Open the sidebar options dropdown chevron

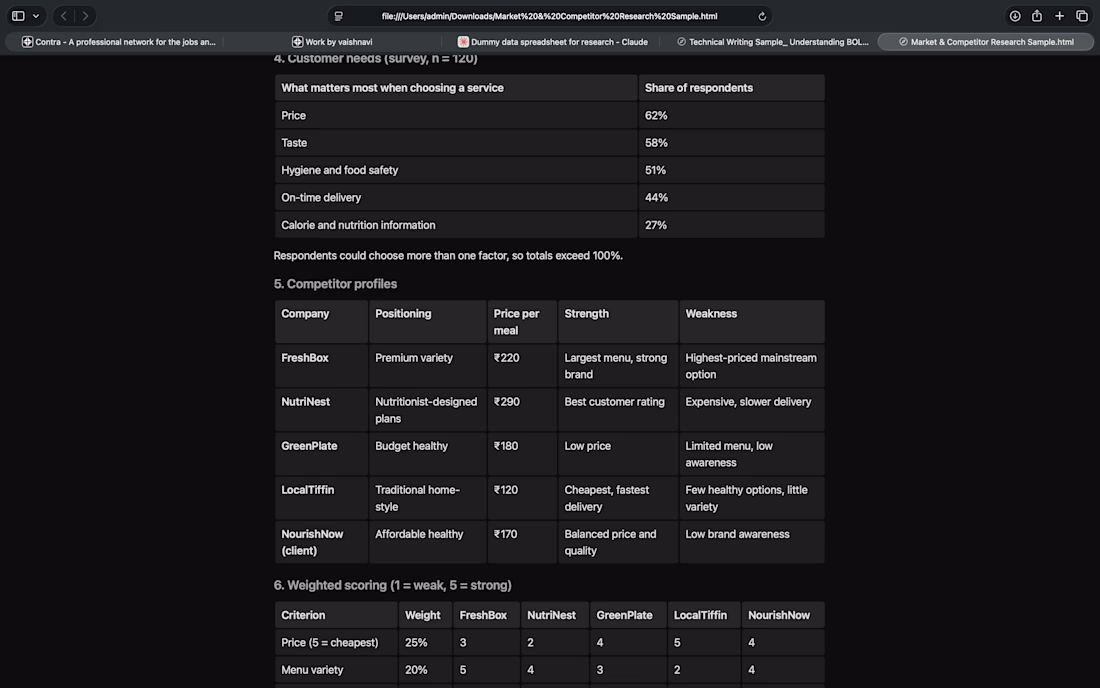pyautogui.click(x=36, y=15)
